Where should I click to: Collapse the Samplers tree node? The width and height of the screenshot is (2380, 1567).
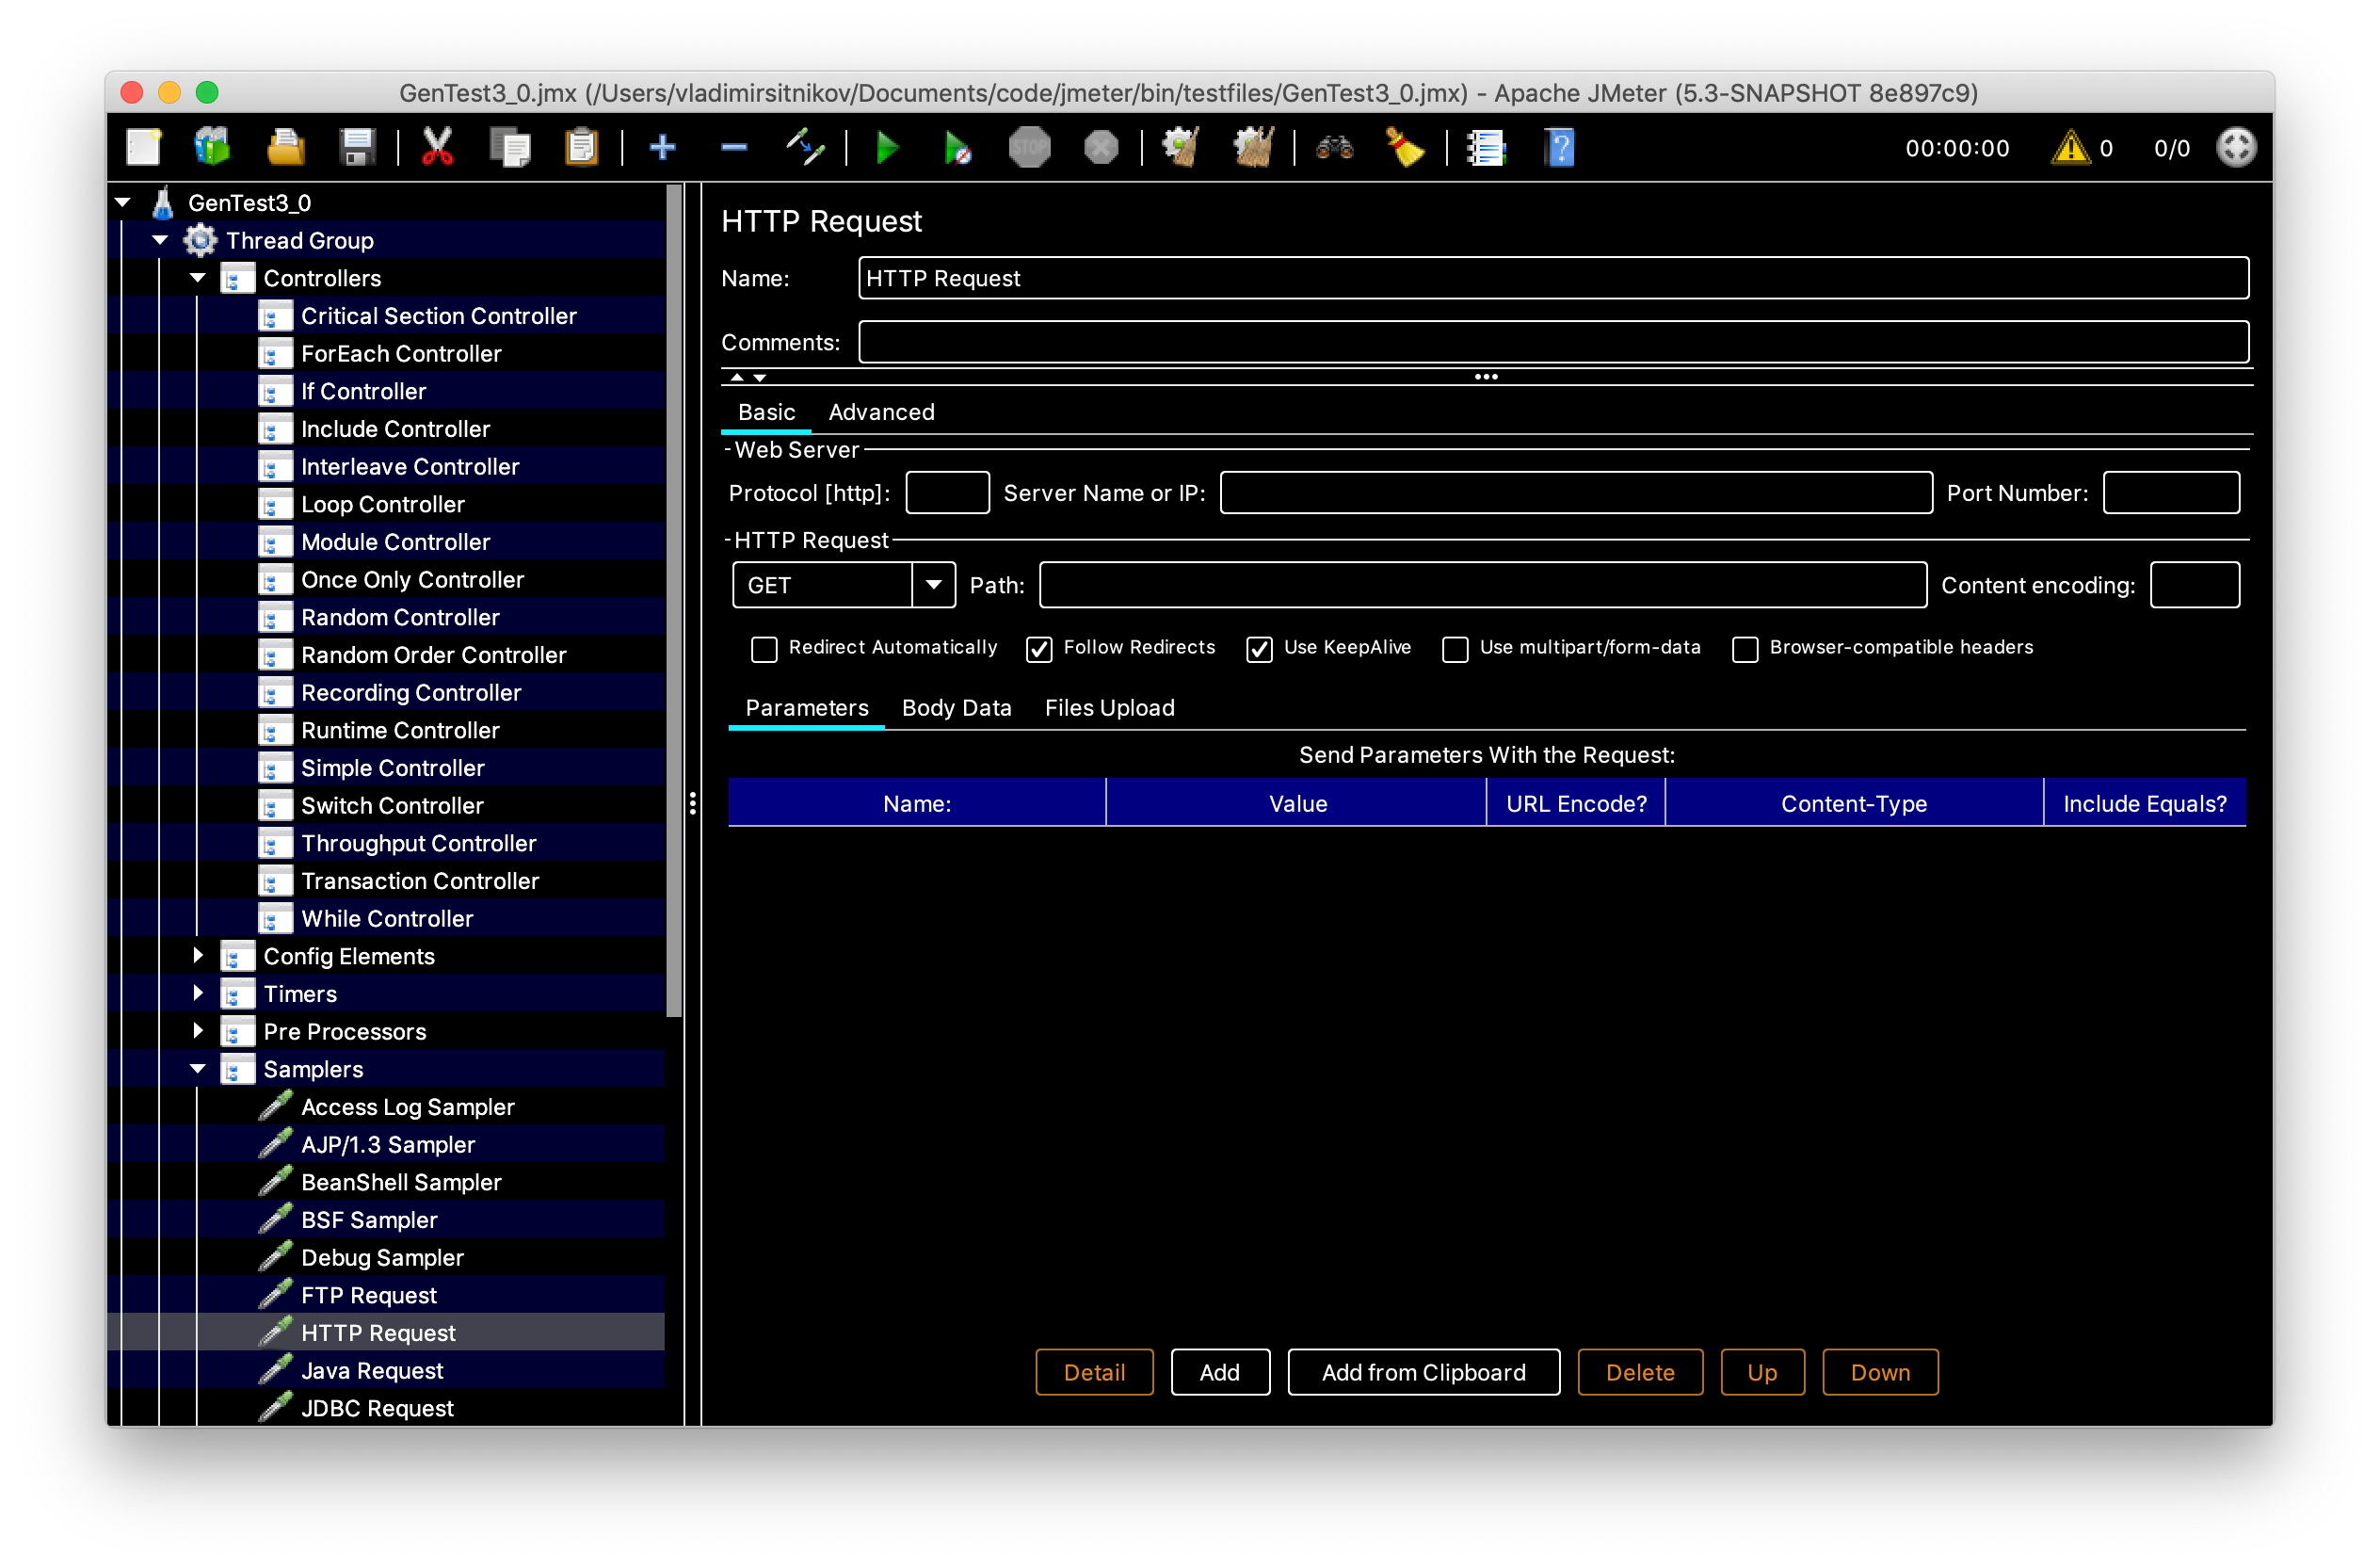(x=198, y=1069)
